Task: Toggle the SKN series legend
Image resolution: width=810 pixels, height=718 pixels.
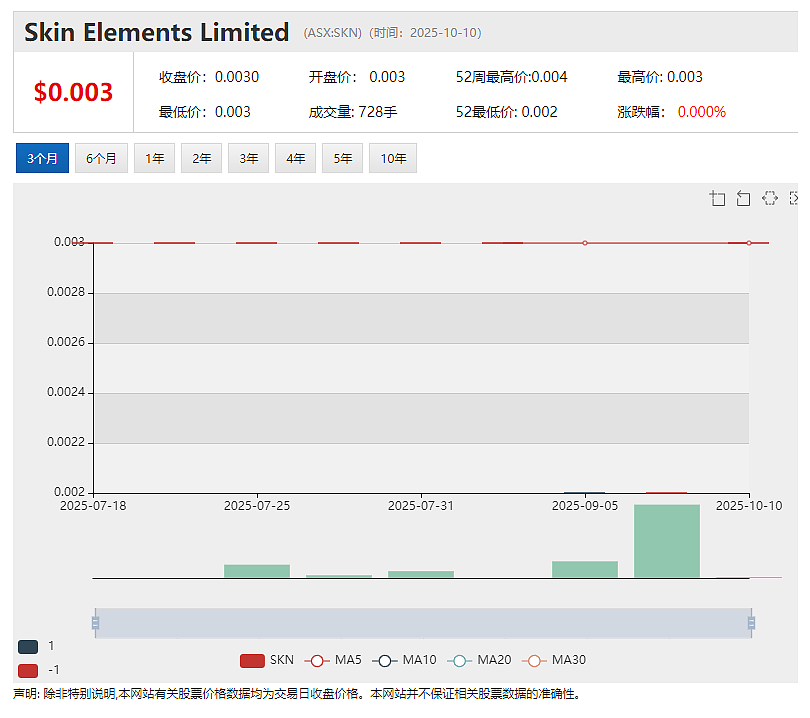Action: [x=267, y=660]
